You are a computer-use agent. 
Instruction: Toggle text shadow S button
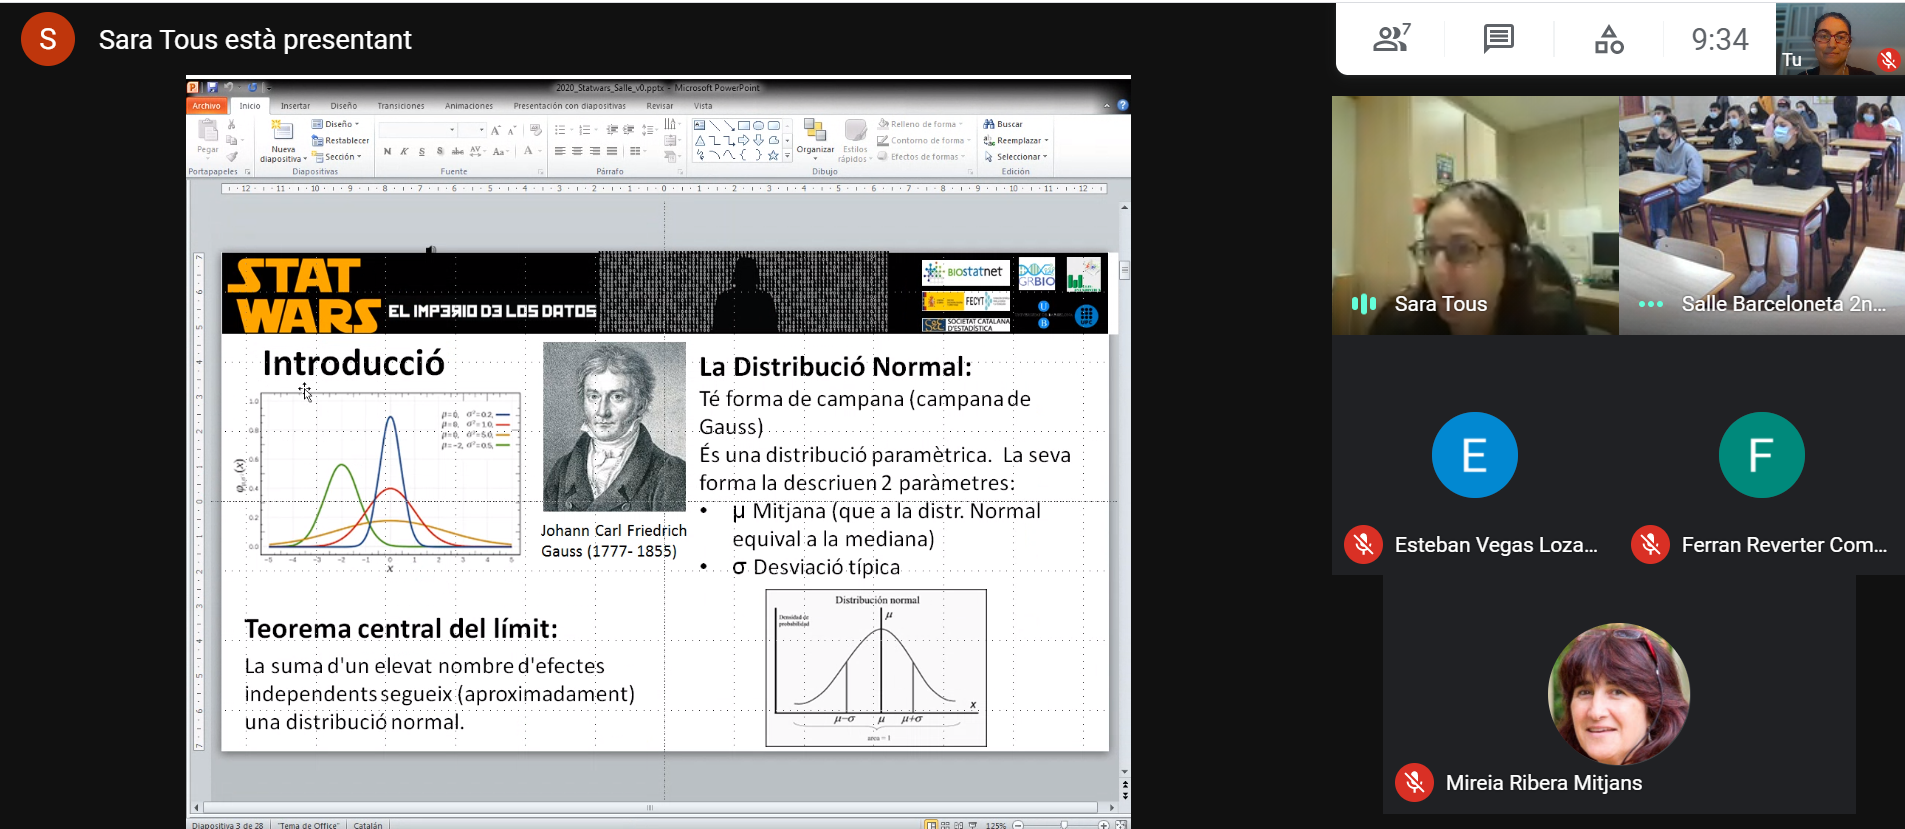(x=440, y=151)
